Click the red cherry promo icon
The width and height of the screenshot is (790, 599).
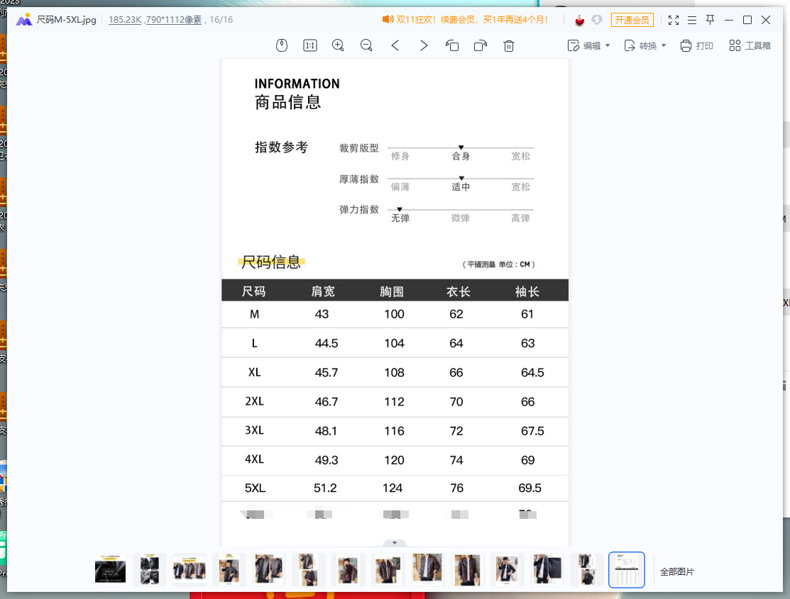point(580,20)
